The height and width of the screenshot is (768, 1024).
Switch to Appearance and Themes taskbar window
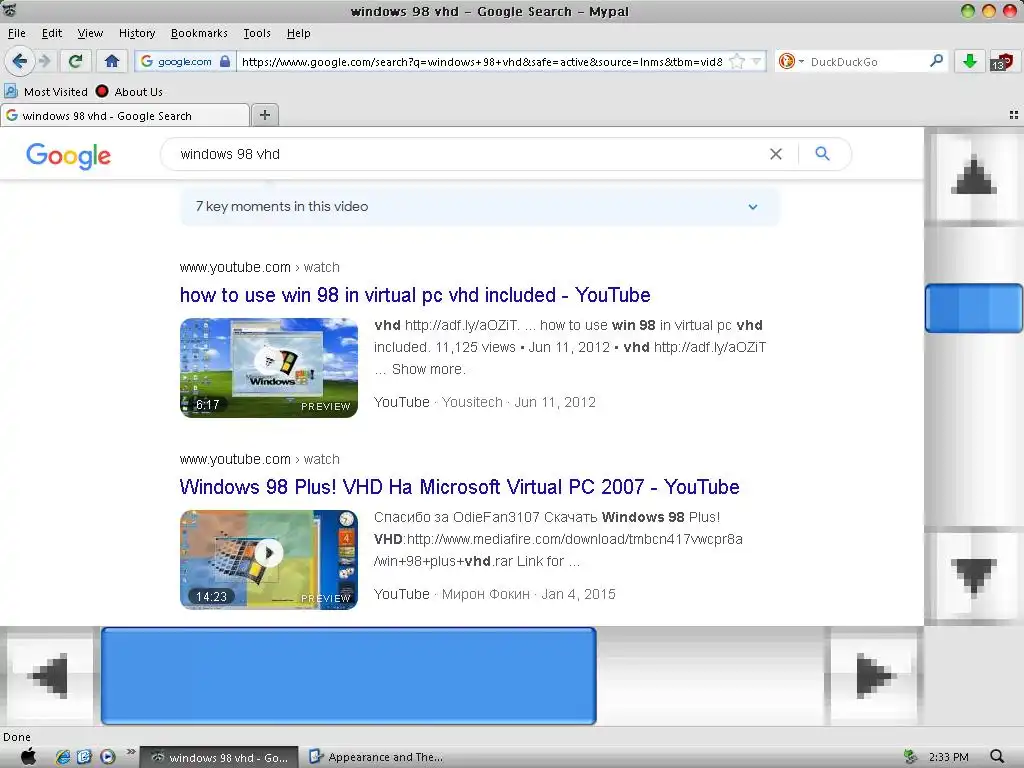[376, 758]
